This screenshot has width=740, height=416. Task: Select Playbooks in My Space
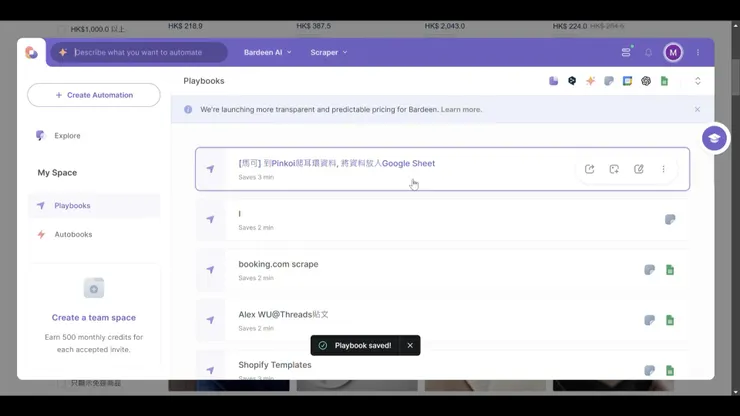[x=94, y=205]
